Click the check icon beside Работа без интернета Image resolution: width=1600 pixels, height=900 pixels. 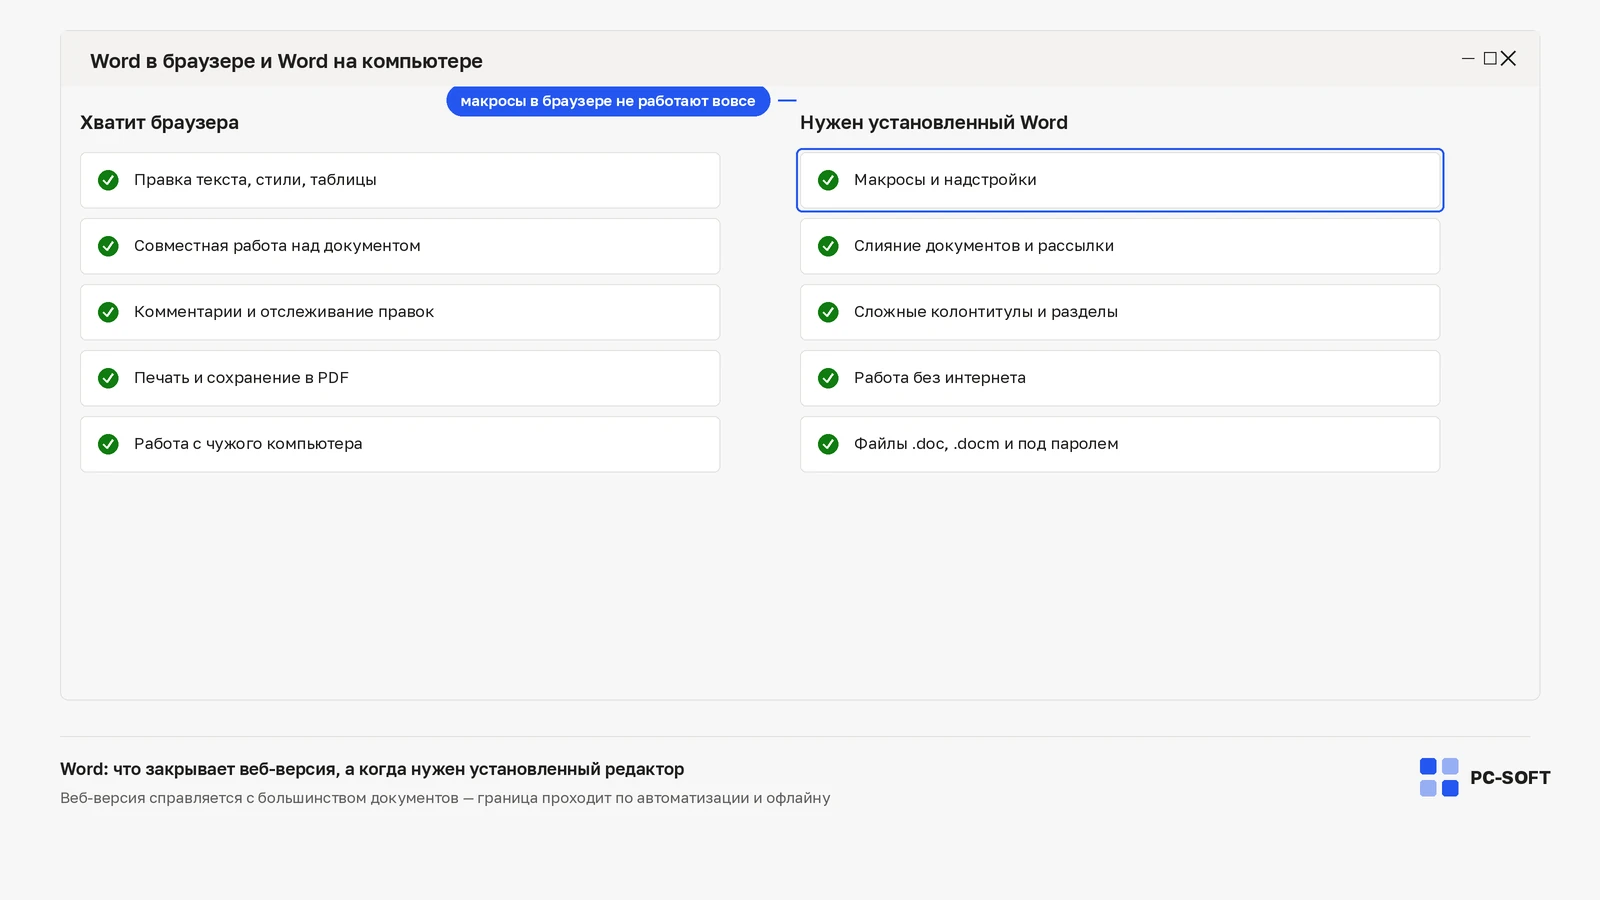(x=828, y=378)
